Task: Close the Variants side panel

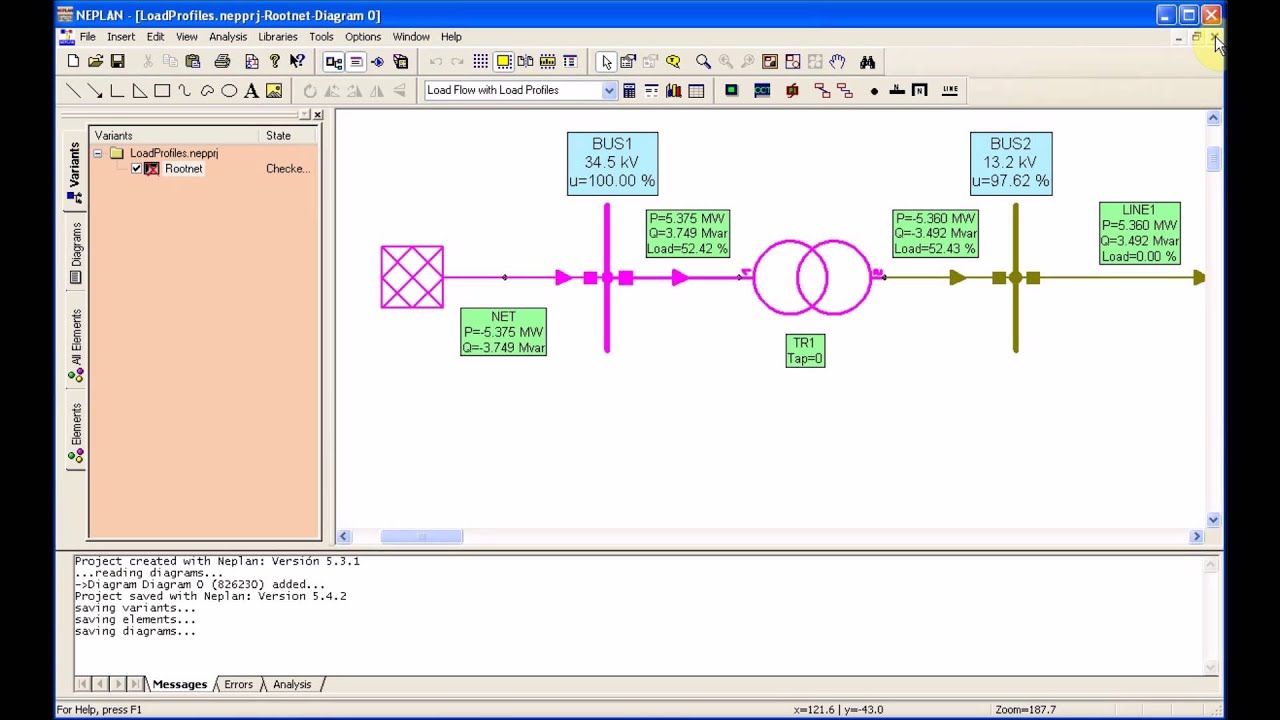Action: pyautogui.click(x=318, y=115)
